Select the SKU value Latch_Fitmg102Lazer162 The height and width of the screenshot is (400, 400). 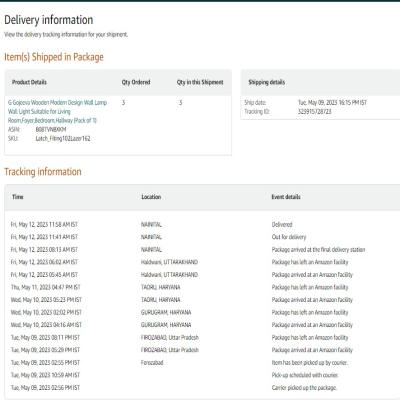pyautogui.click(x=63, y=138)
